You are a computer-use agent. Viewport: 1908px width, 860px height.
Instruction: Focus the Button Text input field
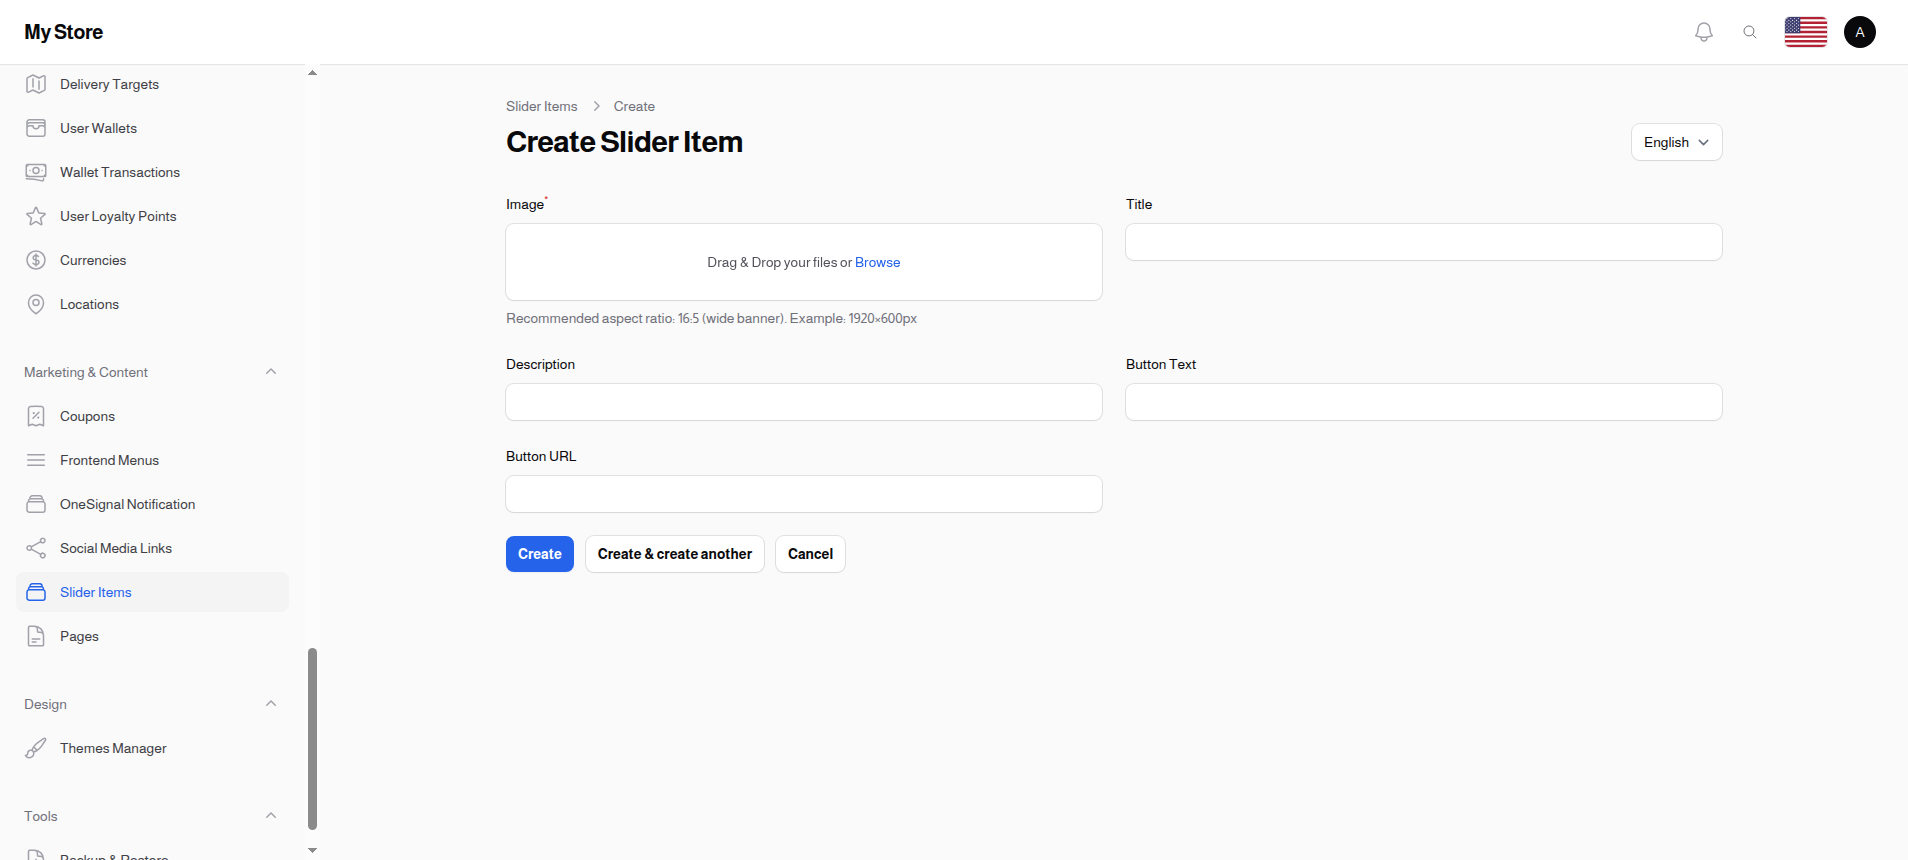point(1424,402)
